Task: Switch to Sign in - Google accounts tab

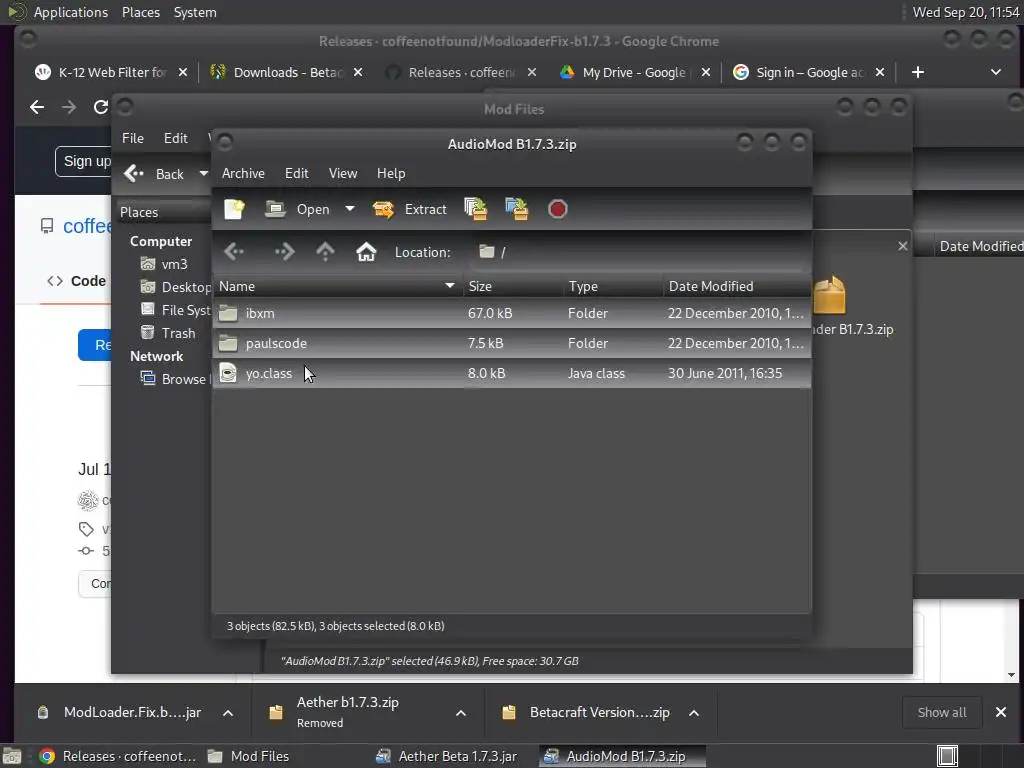Action: tap(799, 72)
